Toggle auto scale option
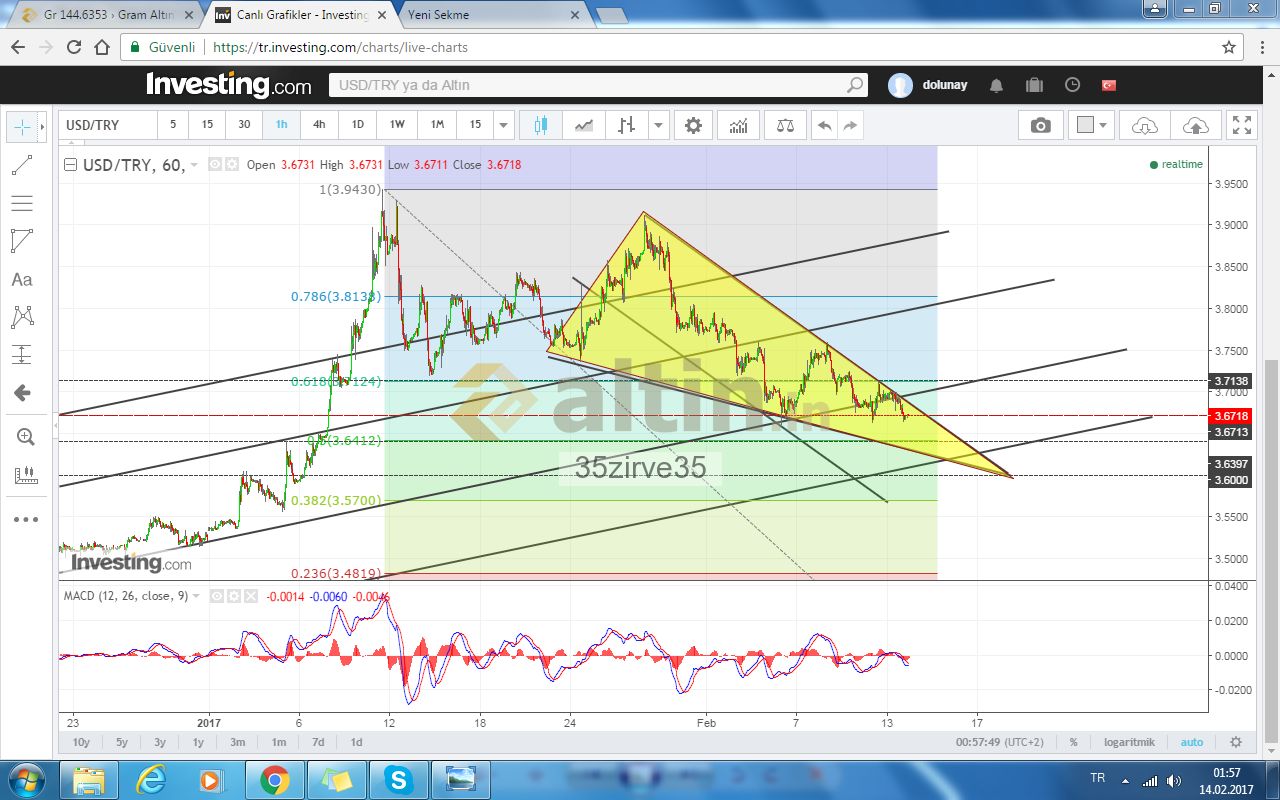1280x800 pixels. coord(1191,742)
